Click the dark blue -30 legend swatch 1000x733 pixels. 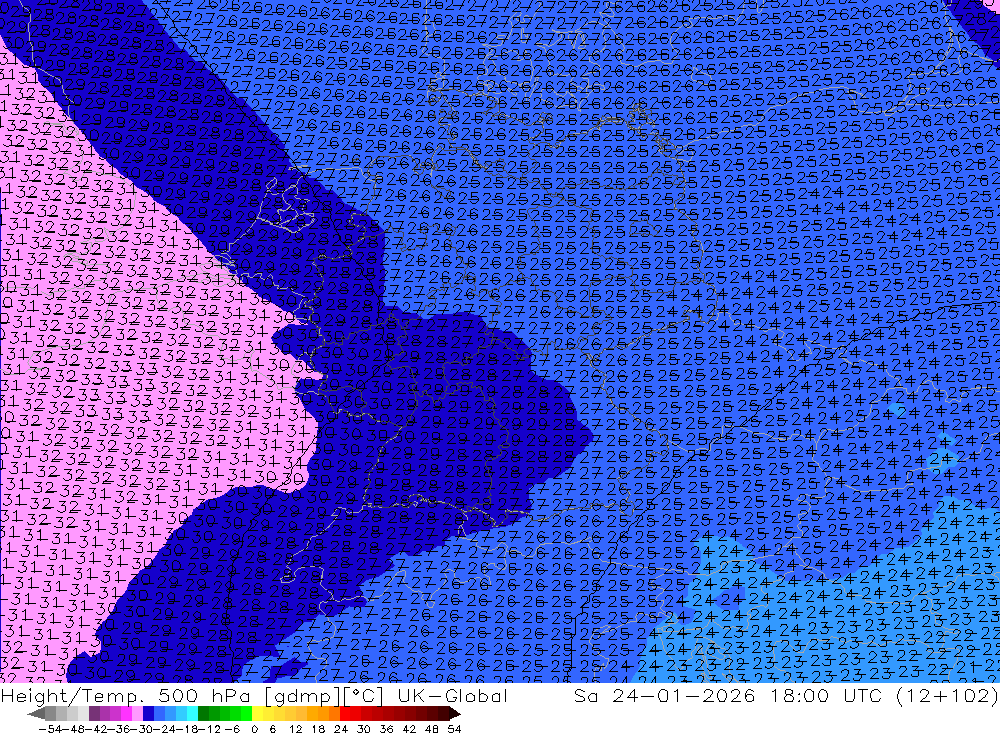(x=148, y=714)
